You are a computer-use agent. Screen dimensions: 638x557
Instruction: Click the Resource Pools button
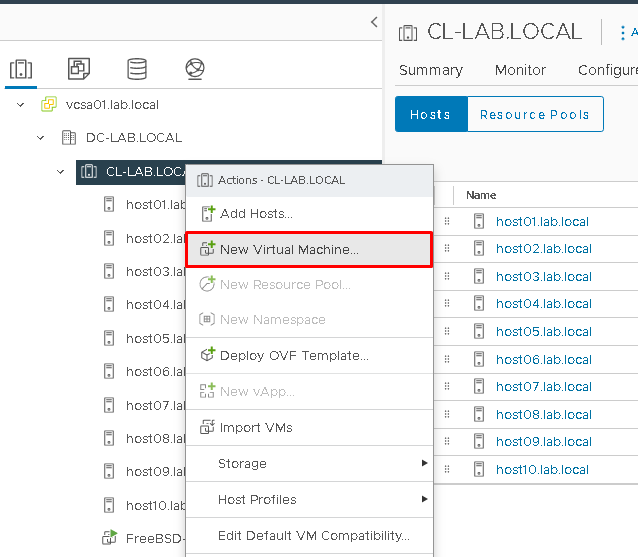click(534, 114)
